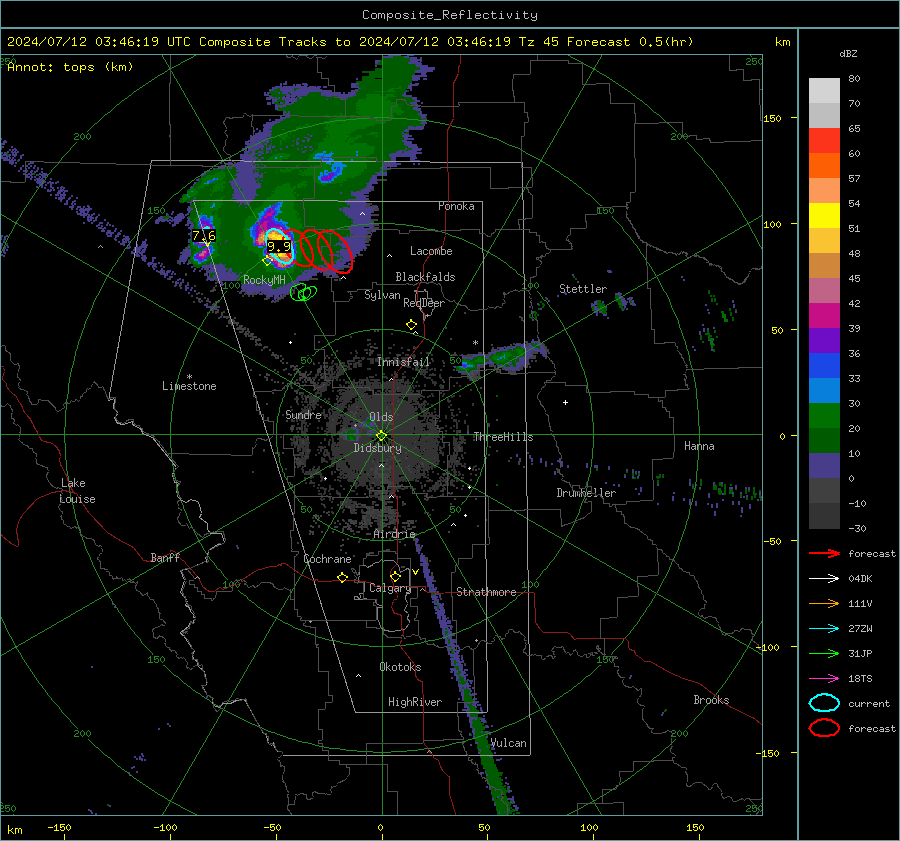Select the Drumheller label

pos(586,493)
